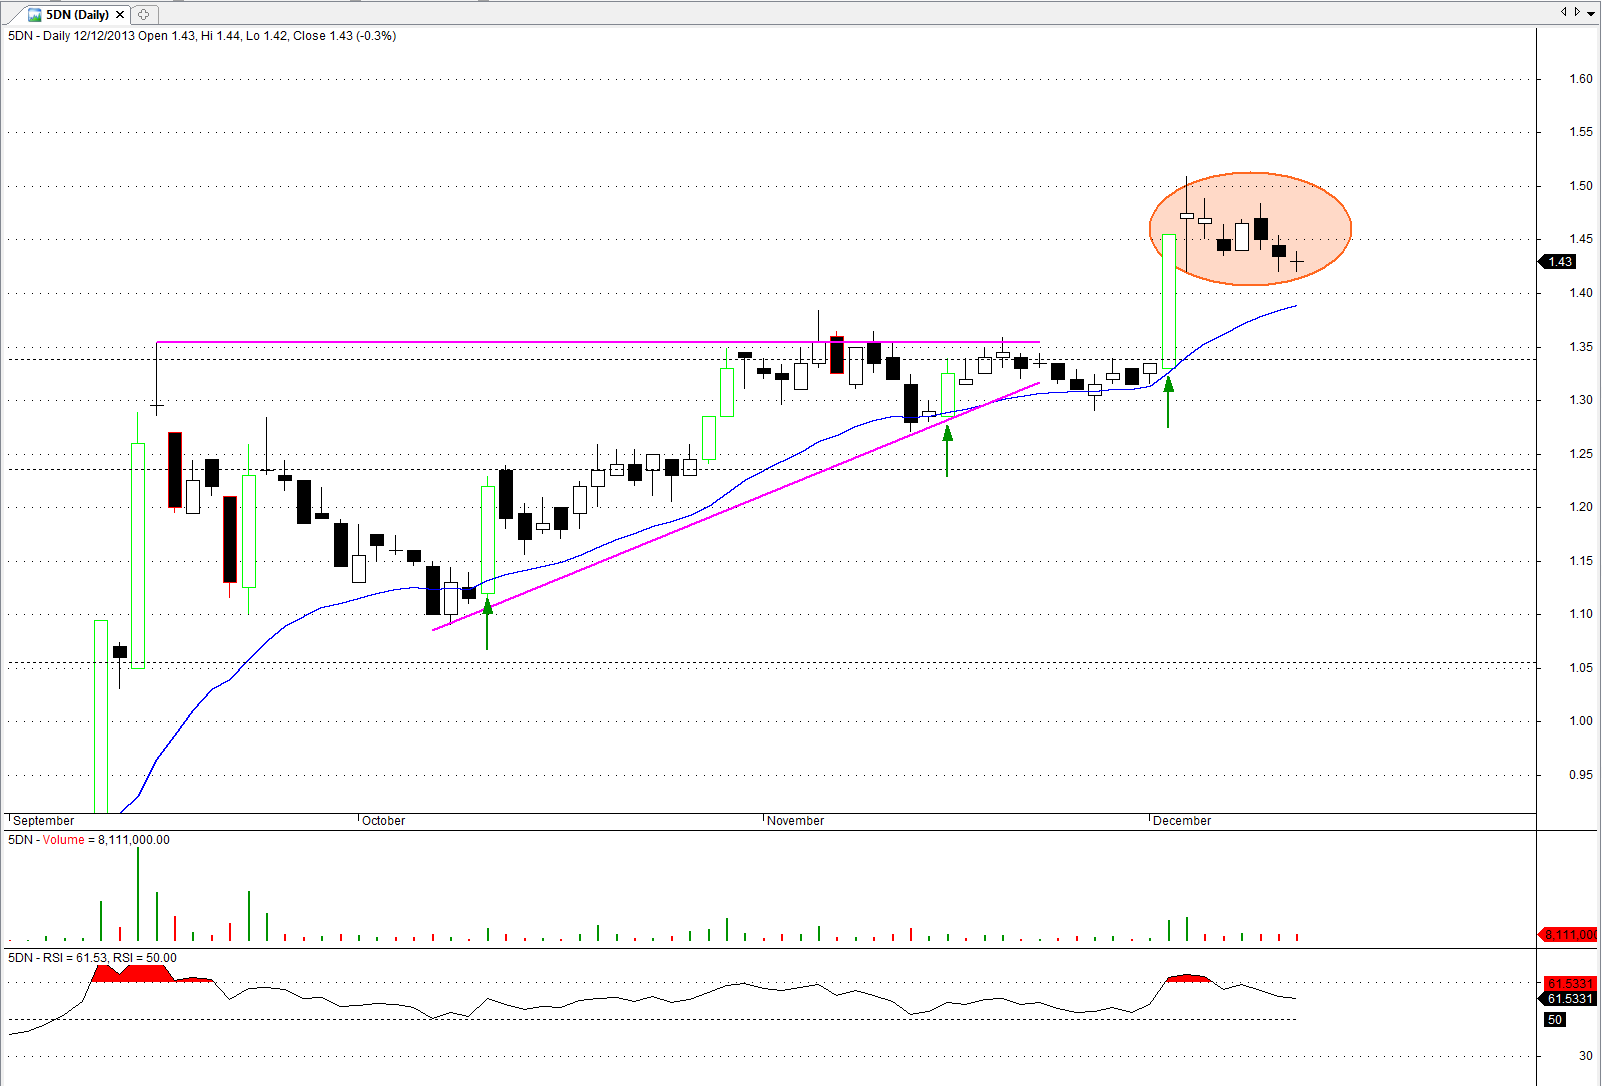Click the December label on time axis
This screenshot has width=1602, height=1086.
1181,821
